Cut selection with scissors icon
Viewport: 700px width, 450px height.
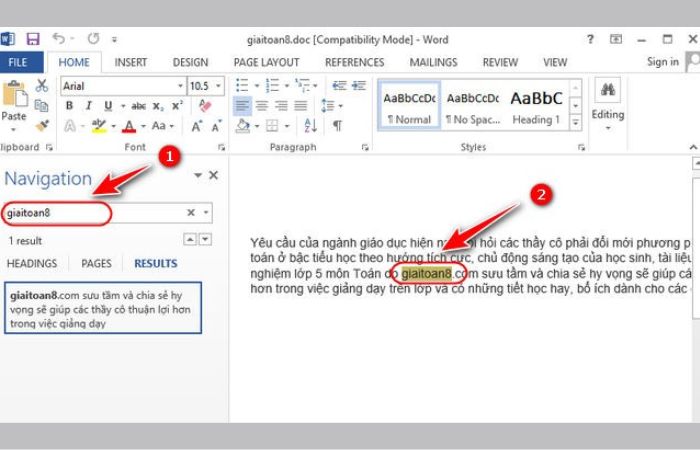tap(42, 85)
